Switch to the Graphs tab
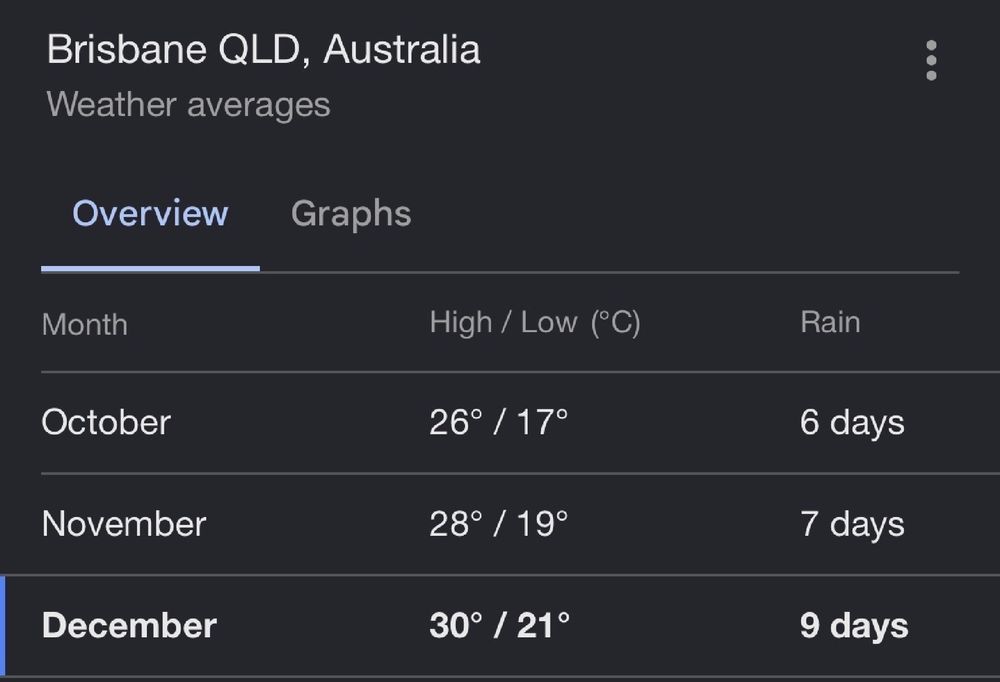This screenshot has height=682, width=1000. 350,213
